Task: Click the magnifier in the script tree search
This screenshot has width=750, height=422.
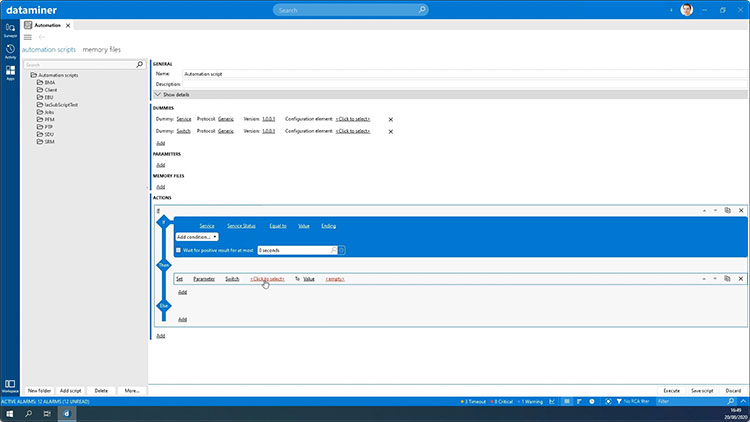Action: coord(140,64)
